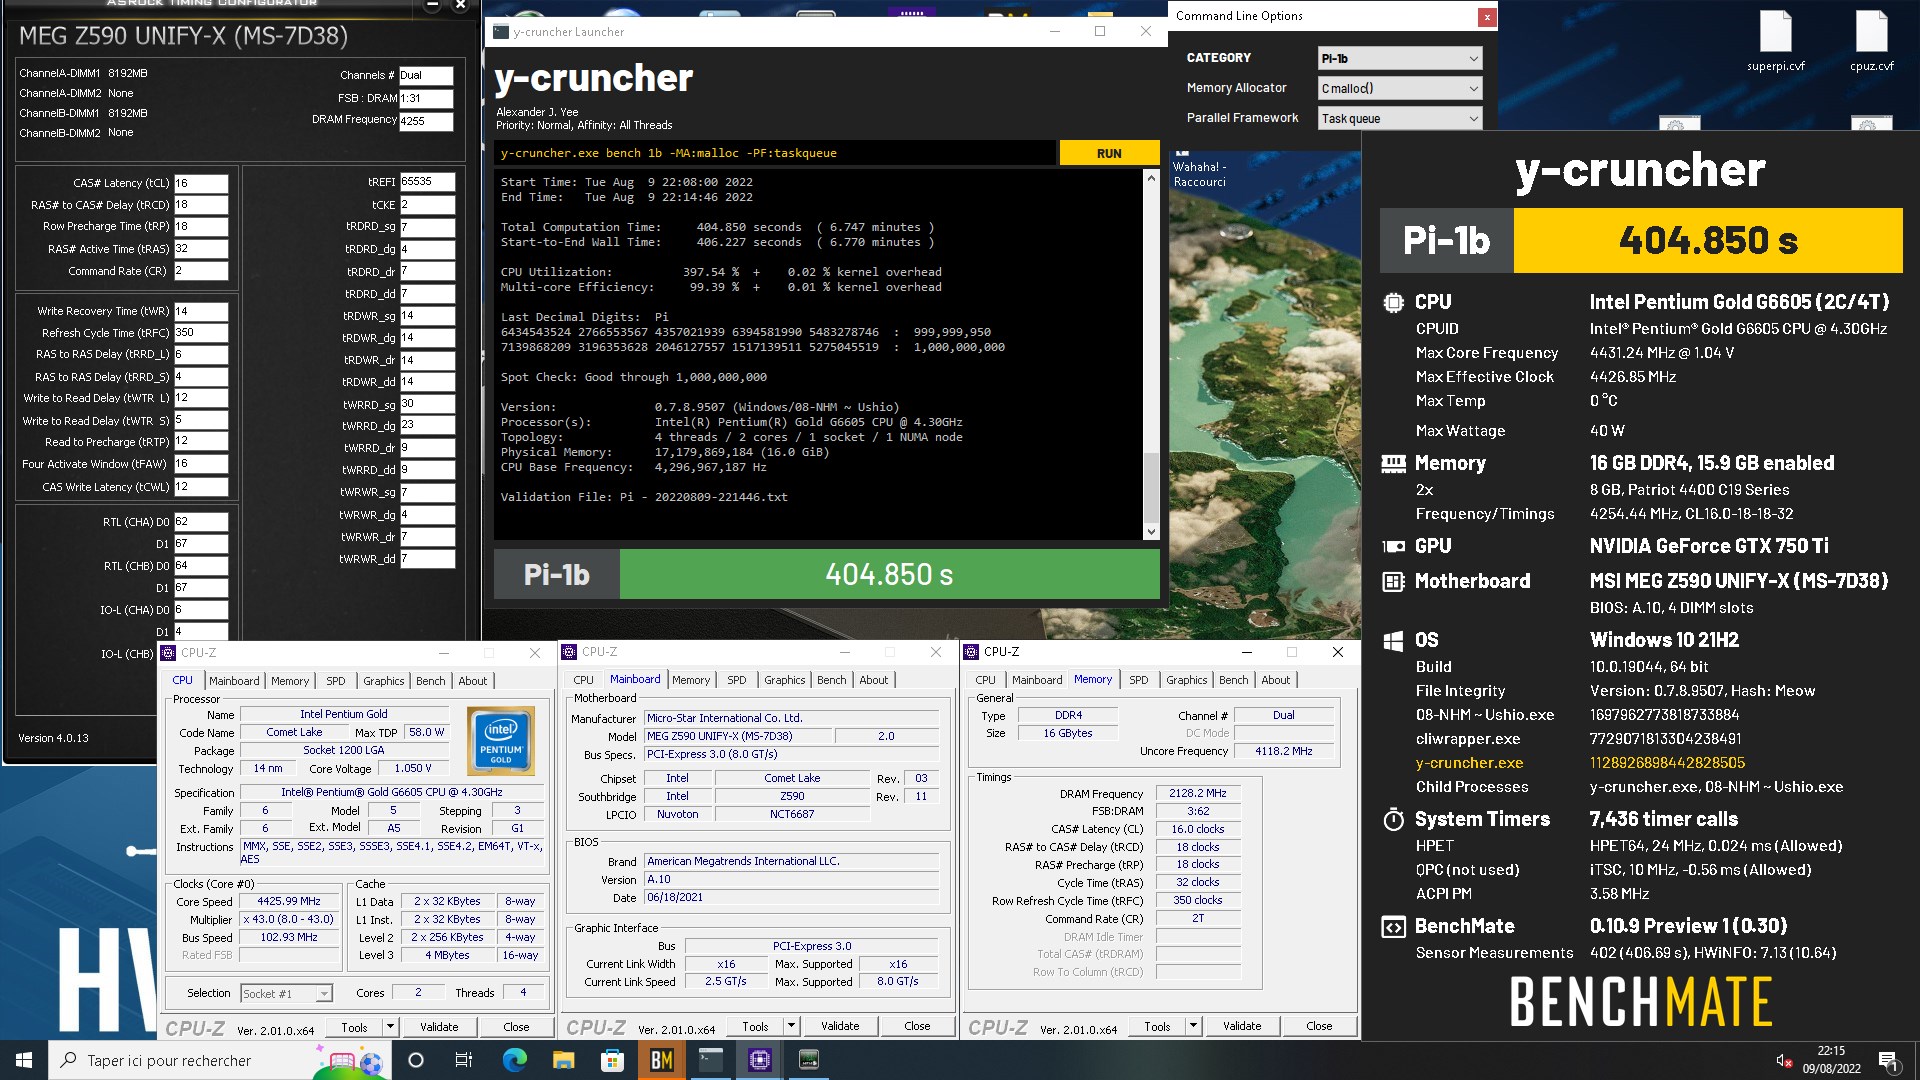Switch to BenchMate via taskbar BM icon

coord(661,1060)
